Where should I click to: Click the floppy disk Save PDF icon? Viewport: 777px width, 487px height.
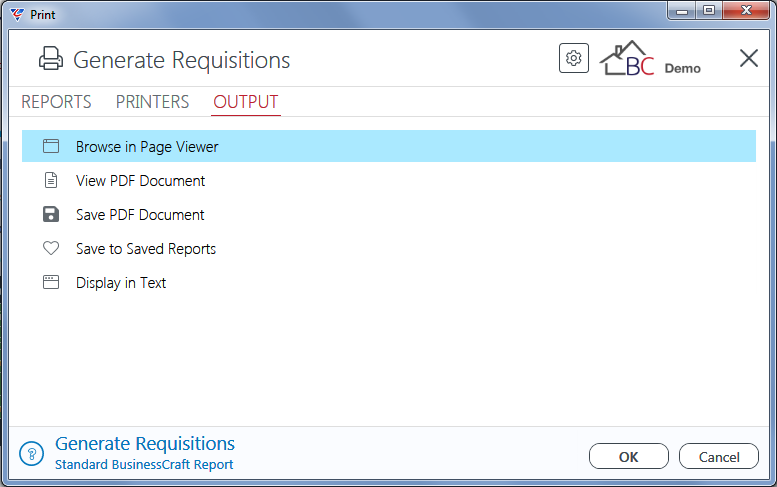pos(51,215)
